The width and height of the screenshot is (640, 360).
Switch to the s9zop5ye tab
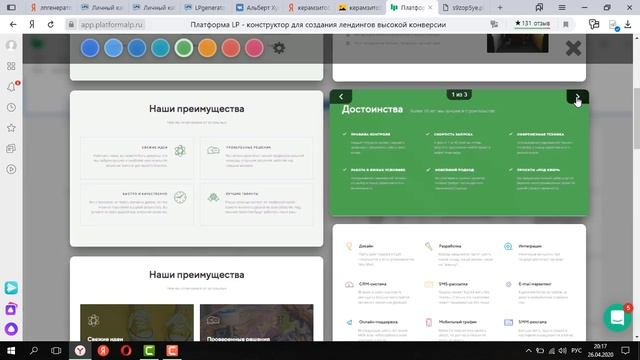pyautogui.click(x=462, y=7)
